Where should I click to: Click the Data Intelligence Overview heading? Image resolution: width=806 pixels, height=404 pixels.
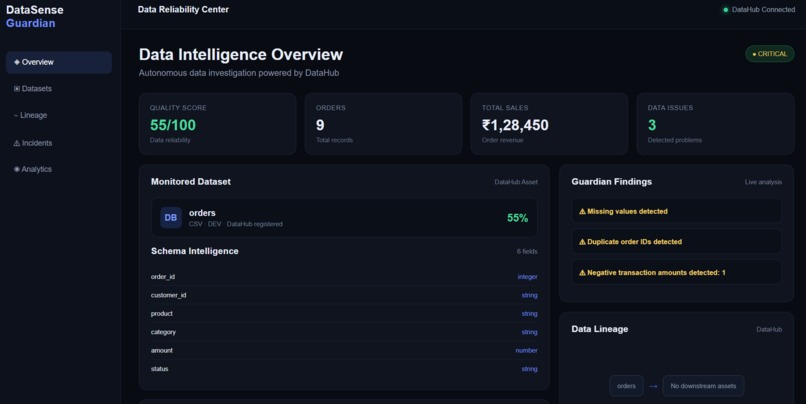tap(241, 54)
